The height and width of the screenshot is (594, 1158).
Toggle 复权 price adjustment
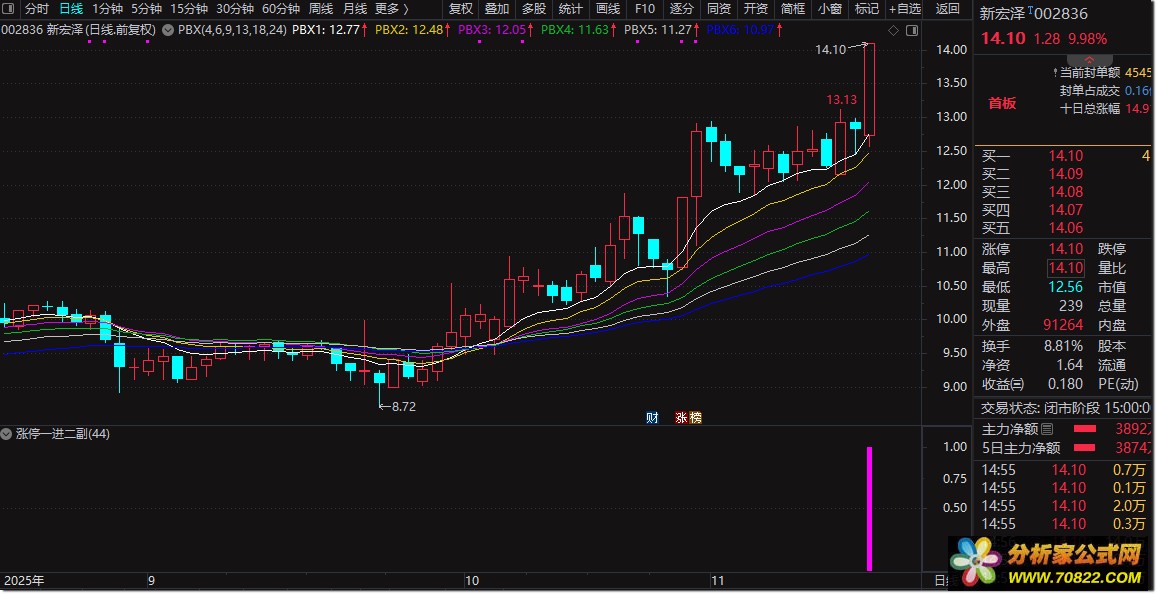(461, 9)
